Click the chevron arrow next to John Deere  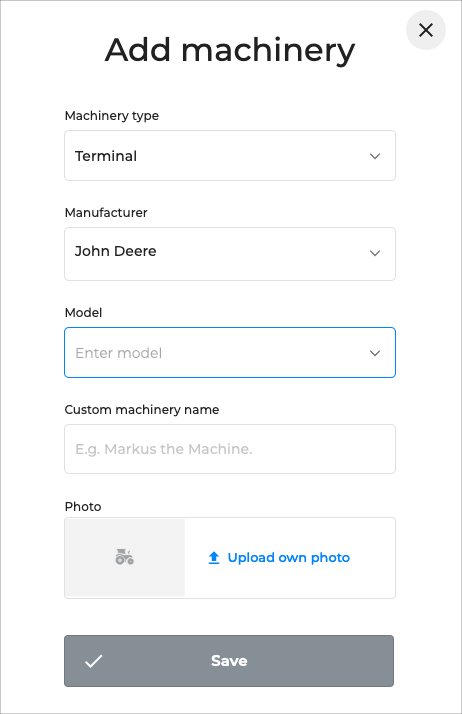click(x=375, y=253)
